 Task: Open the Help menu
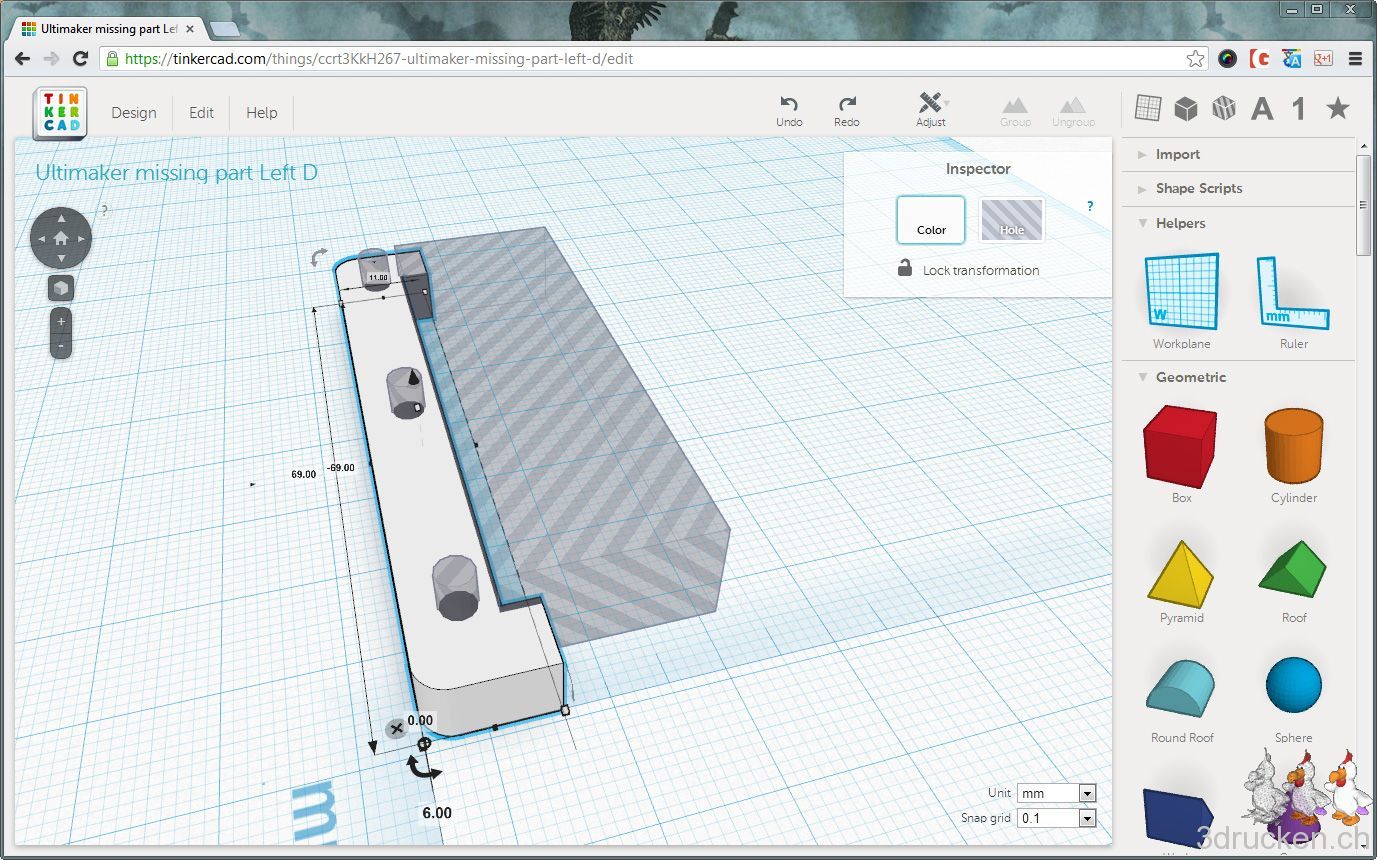[262, 113]
